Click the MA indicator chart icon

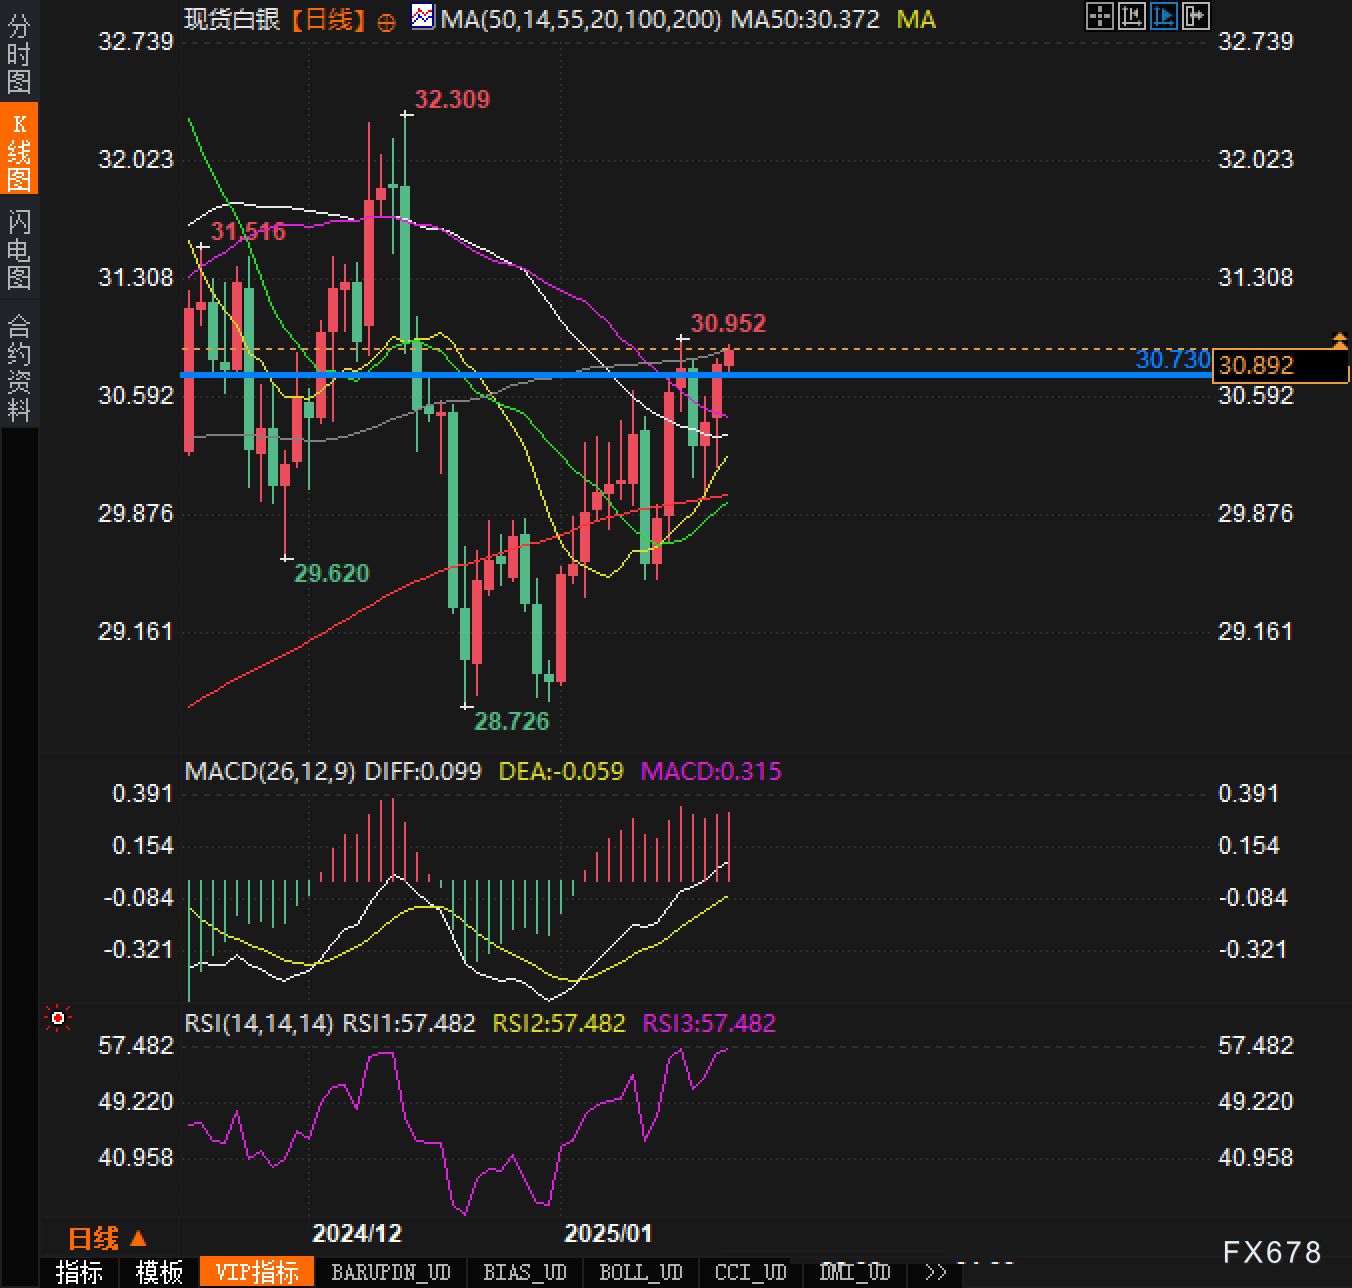423,17
